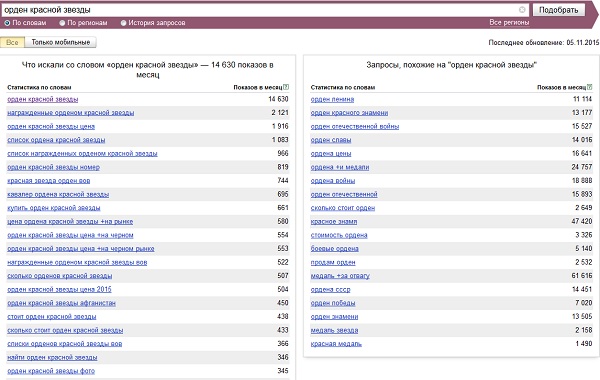Open the 'боевые ордена' similar query
The image size is (600, 380).
pyautogui.click(x=334, y=249)
